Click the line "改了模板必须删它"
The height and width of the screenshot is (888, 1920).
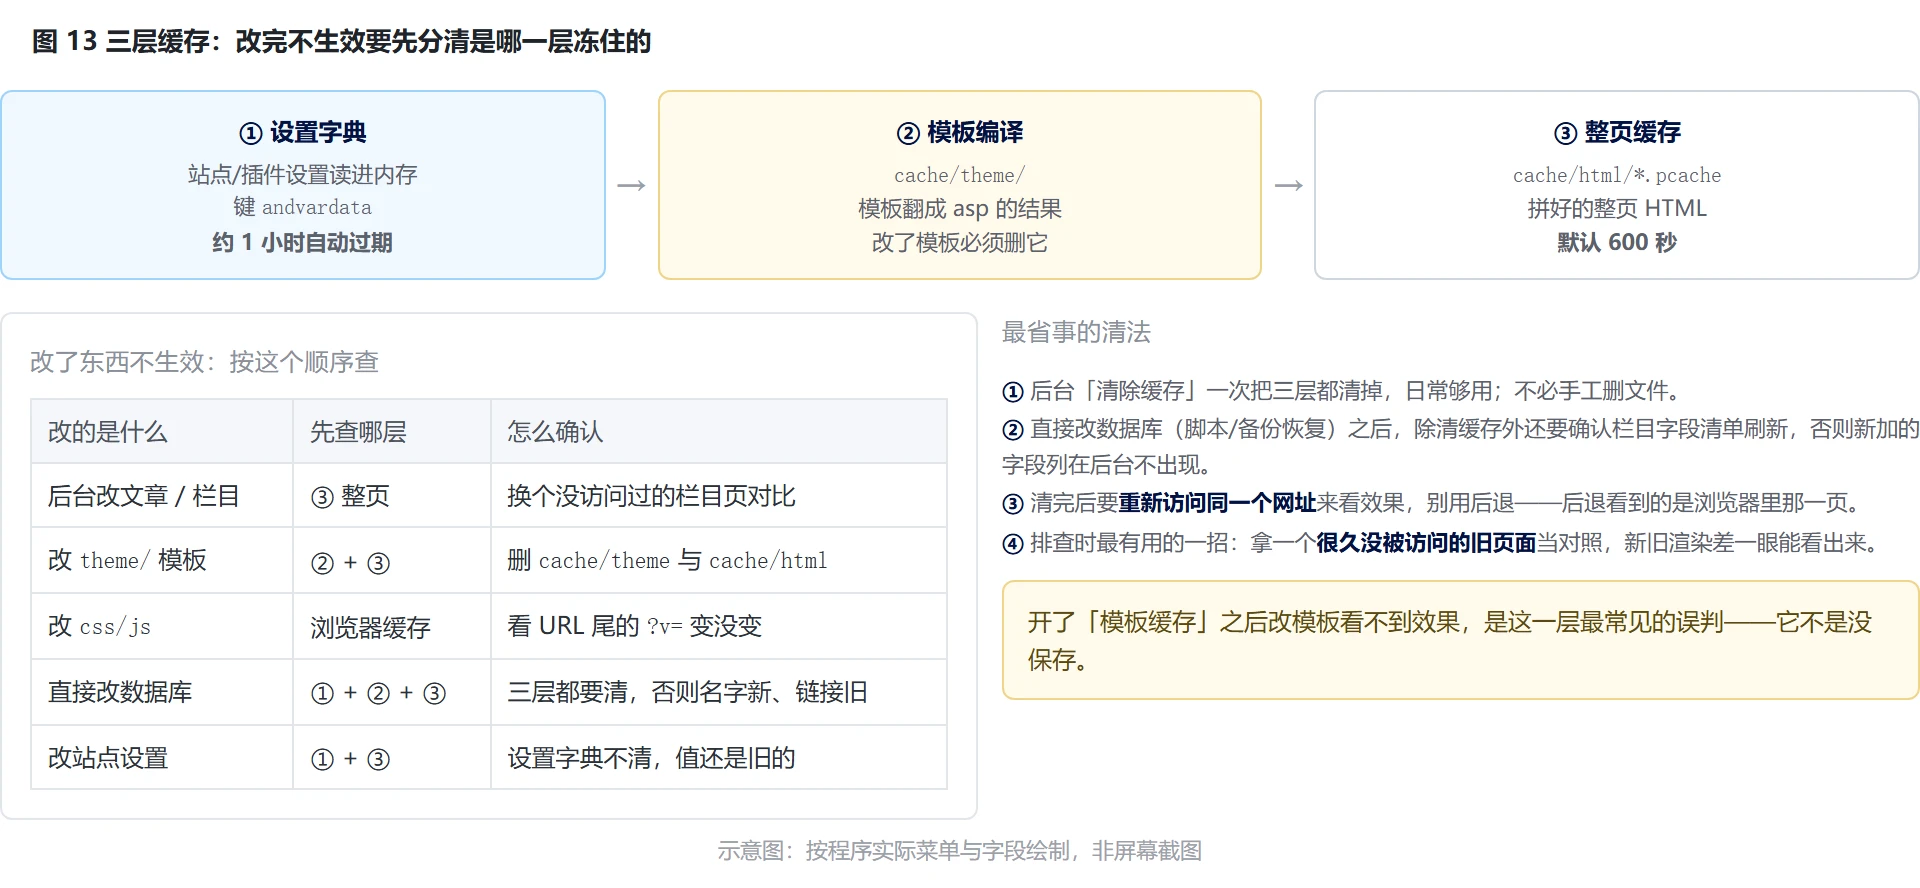(960, 242)
